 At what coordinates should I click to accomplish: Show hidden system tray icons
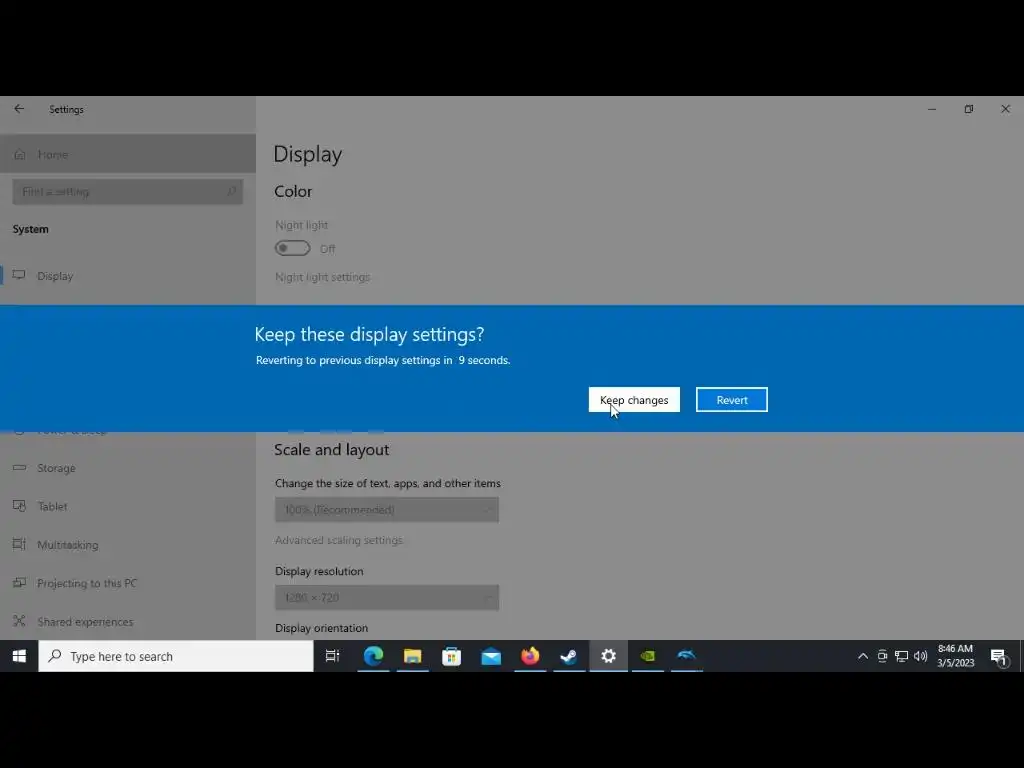point(863,656)
